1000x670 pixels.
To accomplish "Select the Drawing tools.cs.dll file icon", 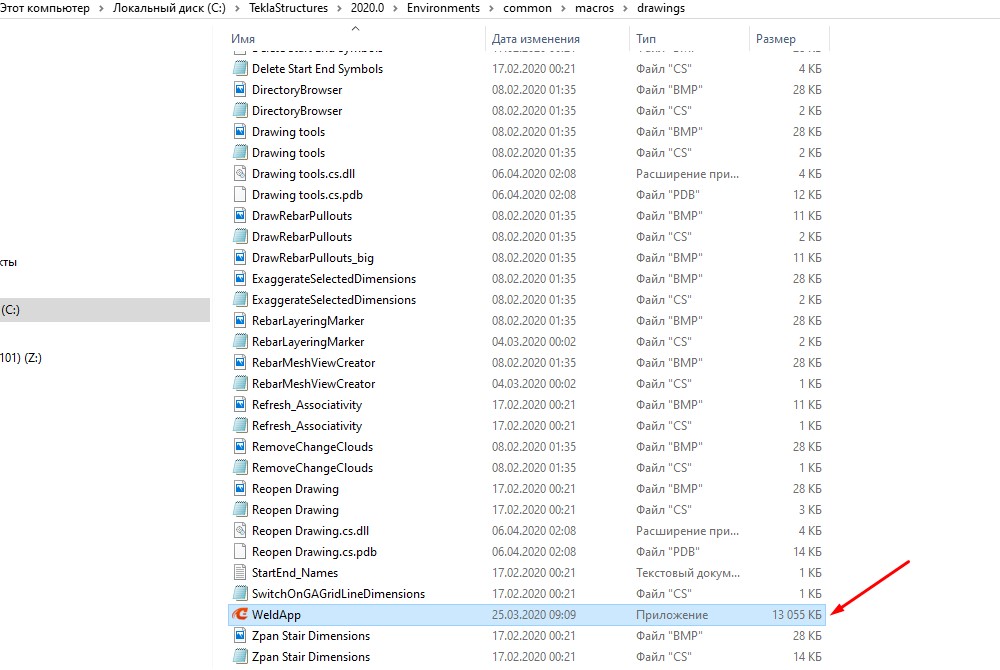I will 239,174.
